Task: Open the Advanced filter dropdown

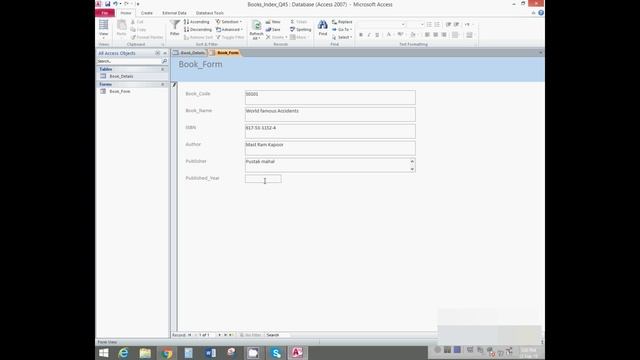Action: 230,29
